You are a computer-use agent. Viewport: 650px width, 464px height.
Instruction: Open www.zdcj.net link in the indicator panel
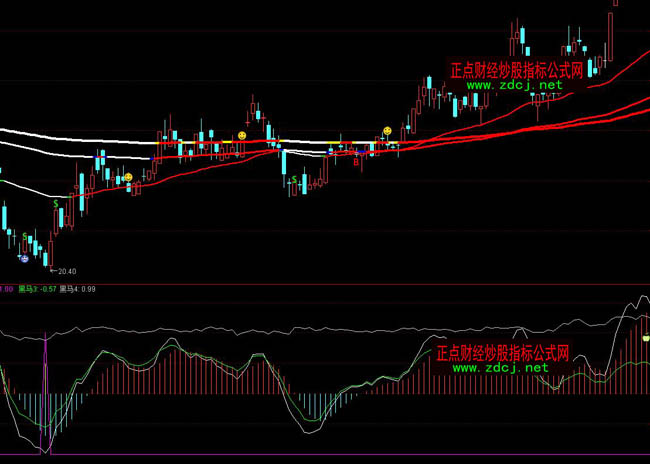point(500,368)
